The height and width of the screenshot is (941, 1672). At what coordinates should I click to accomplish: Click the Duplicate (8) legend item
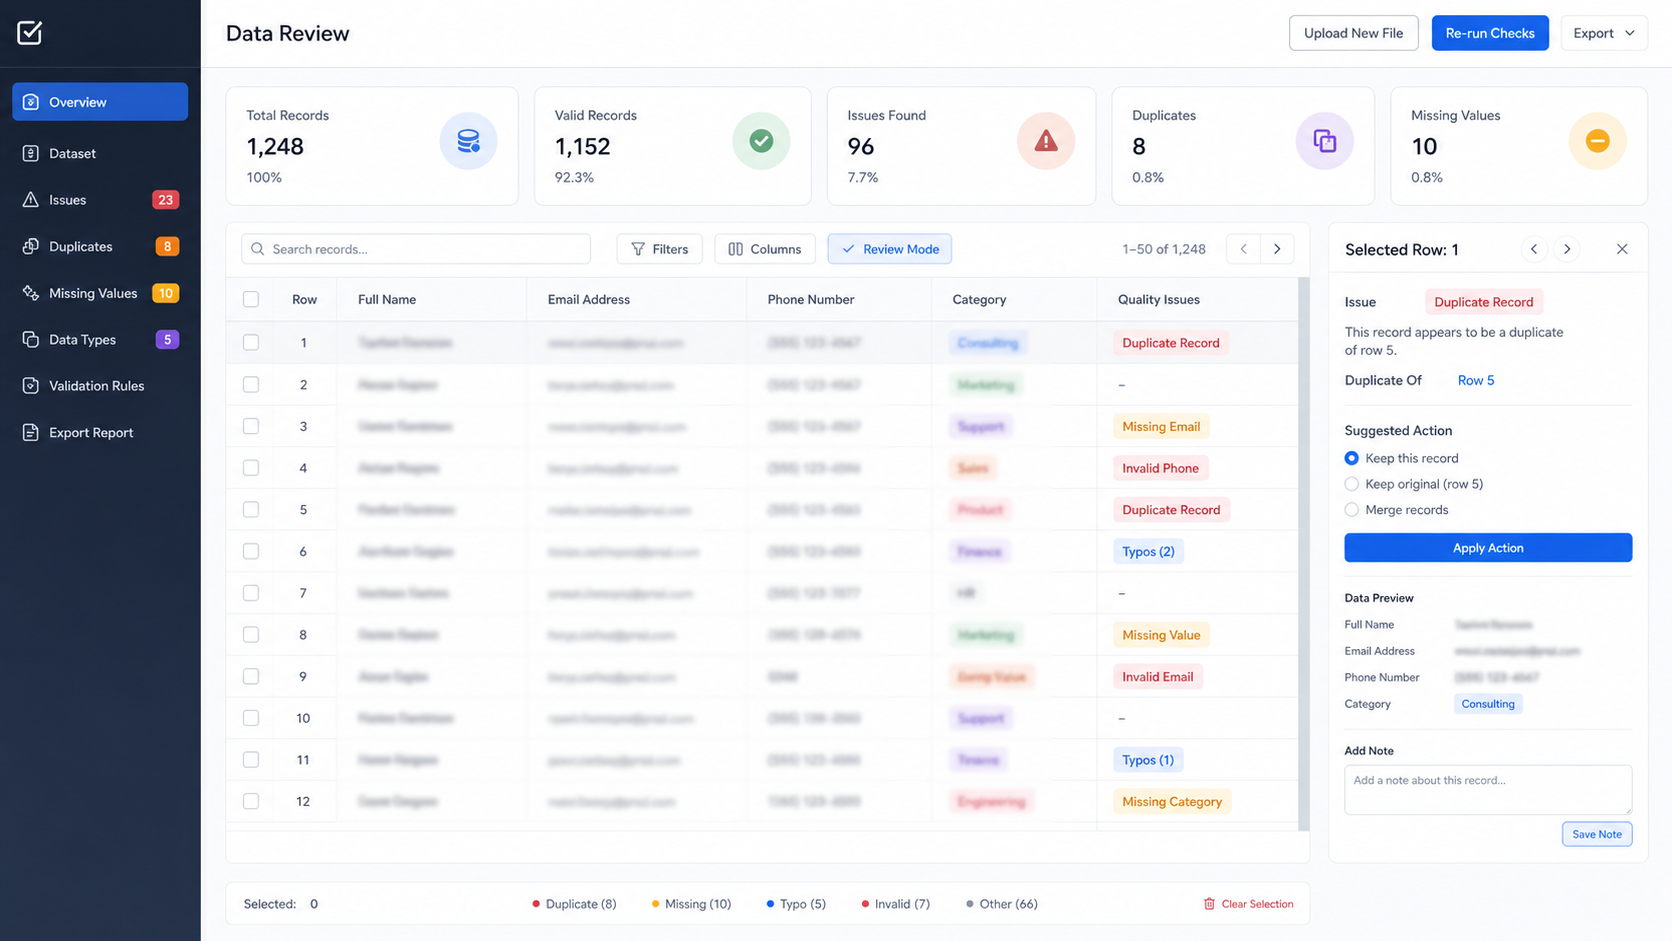point(574,904)
